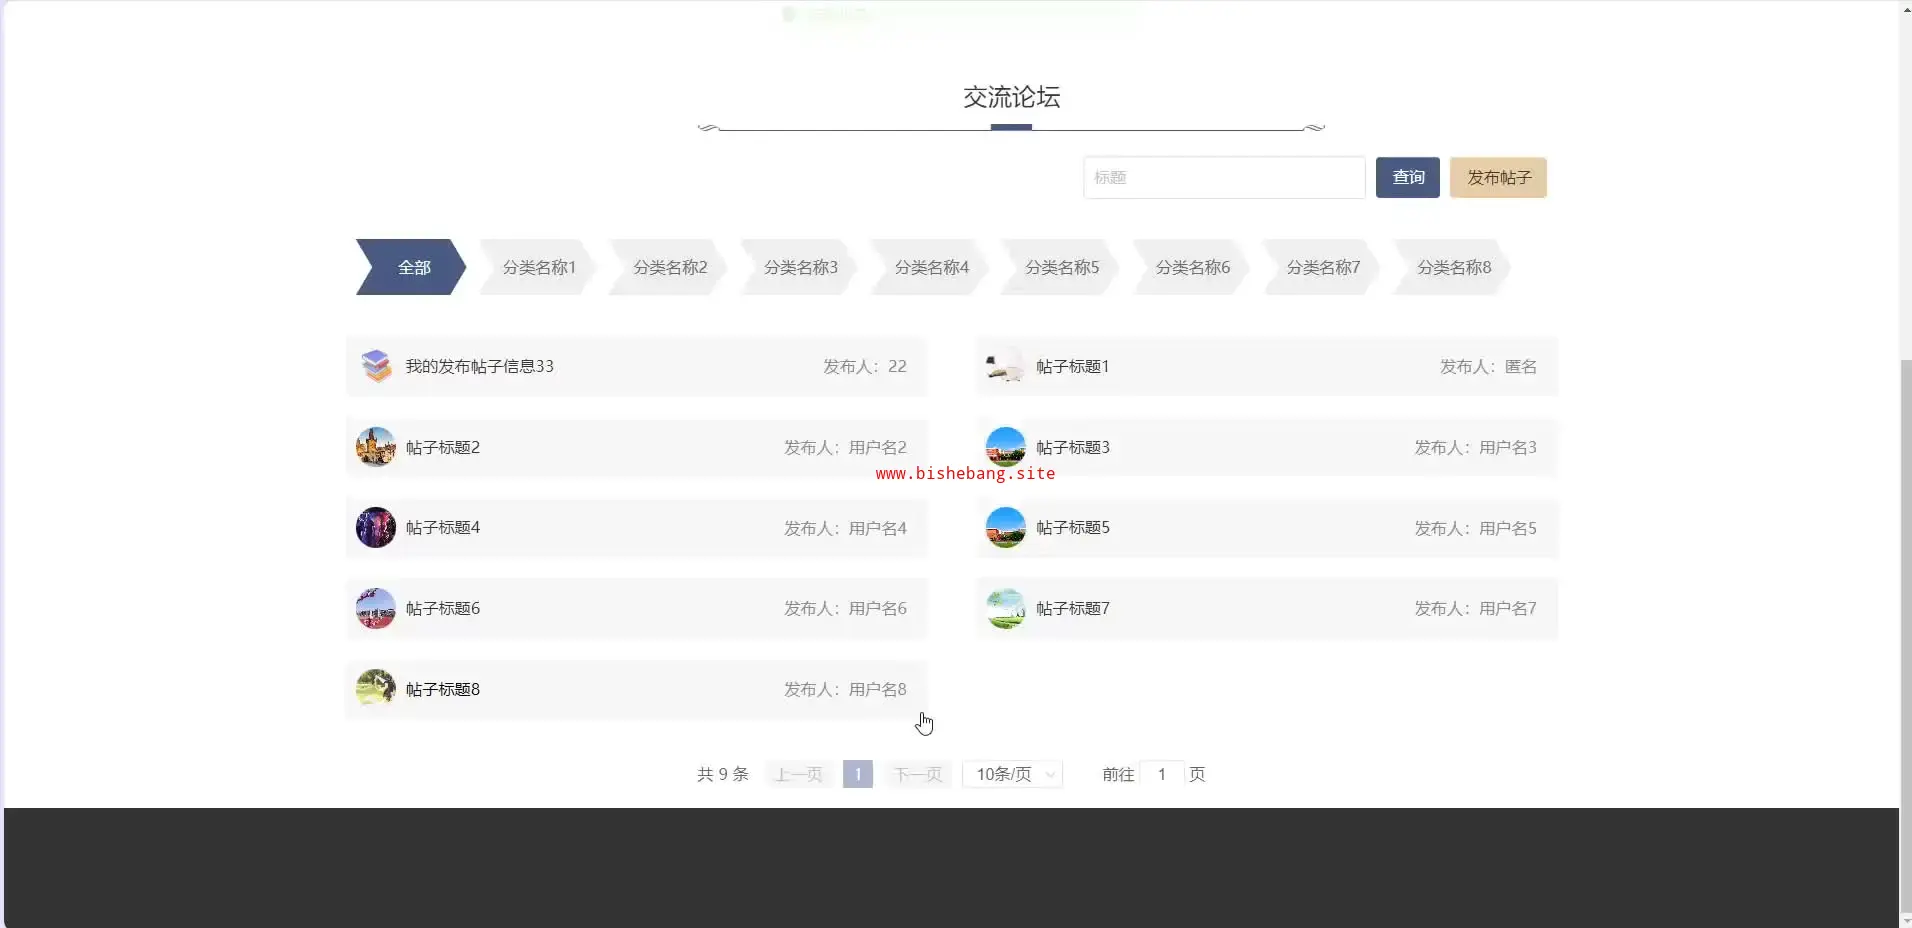Go to previous page with 上一页
The image size is (1912, 928).
coord(799,774)
